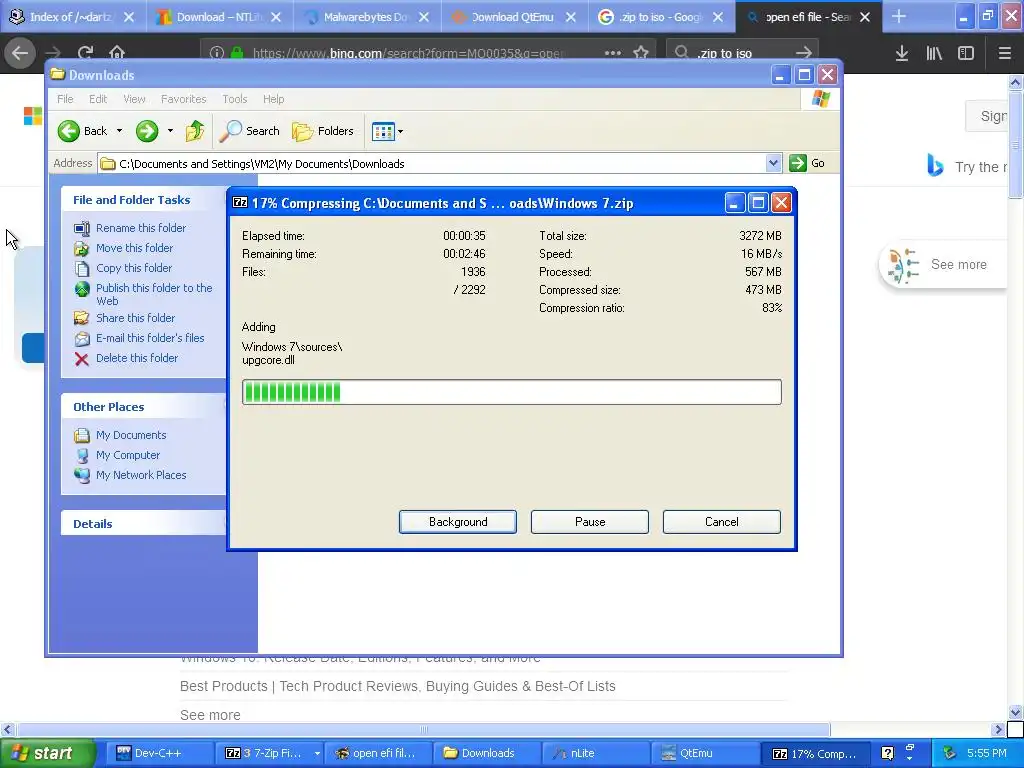Bookmark this page with the star icon
The width and height of the screenshot is (1024, 768).
click(641, 53)
